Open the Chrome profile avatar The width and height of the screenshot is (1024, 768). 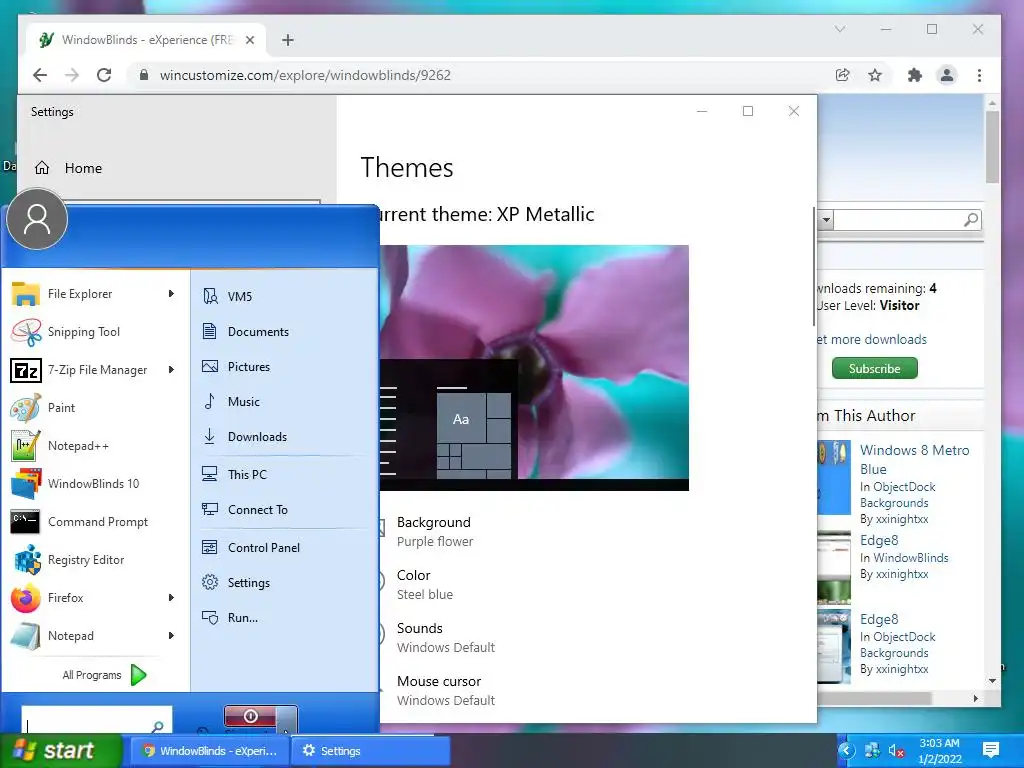click(x=947, y=75)
